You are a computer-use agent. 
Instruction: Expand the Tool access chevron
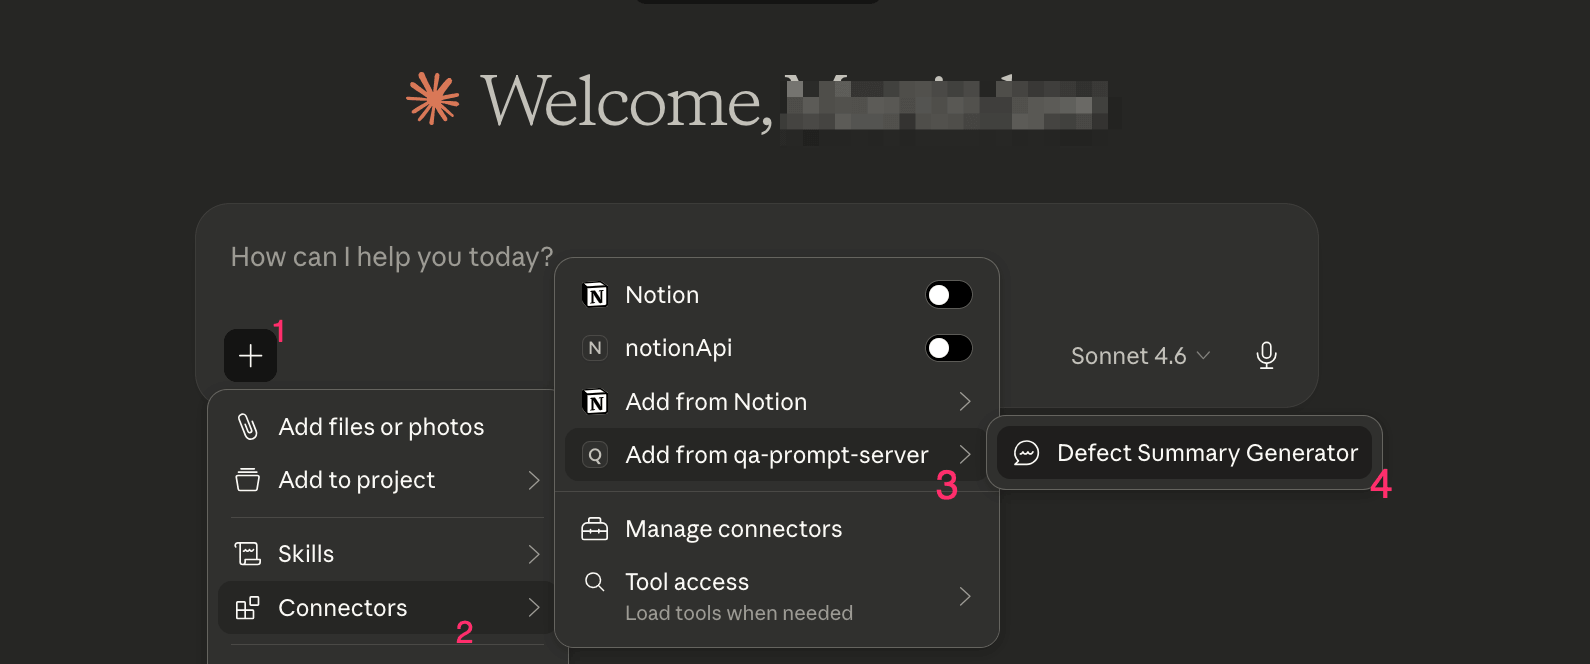coord(965,597)
